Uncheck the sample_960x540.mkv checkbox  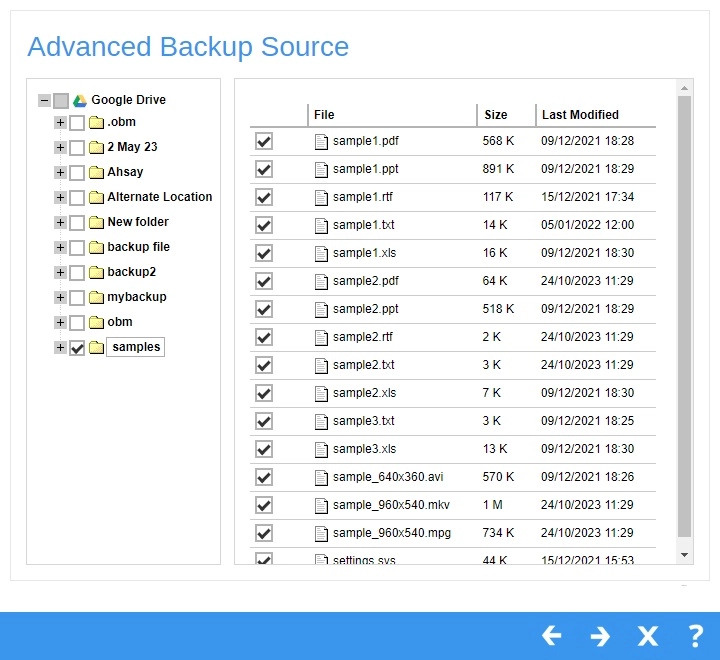(264, 505)
